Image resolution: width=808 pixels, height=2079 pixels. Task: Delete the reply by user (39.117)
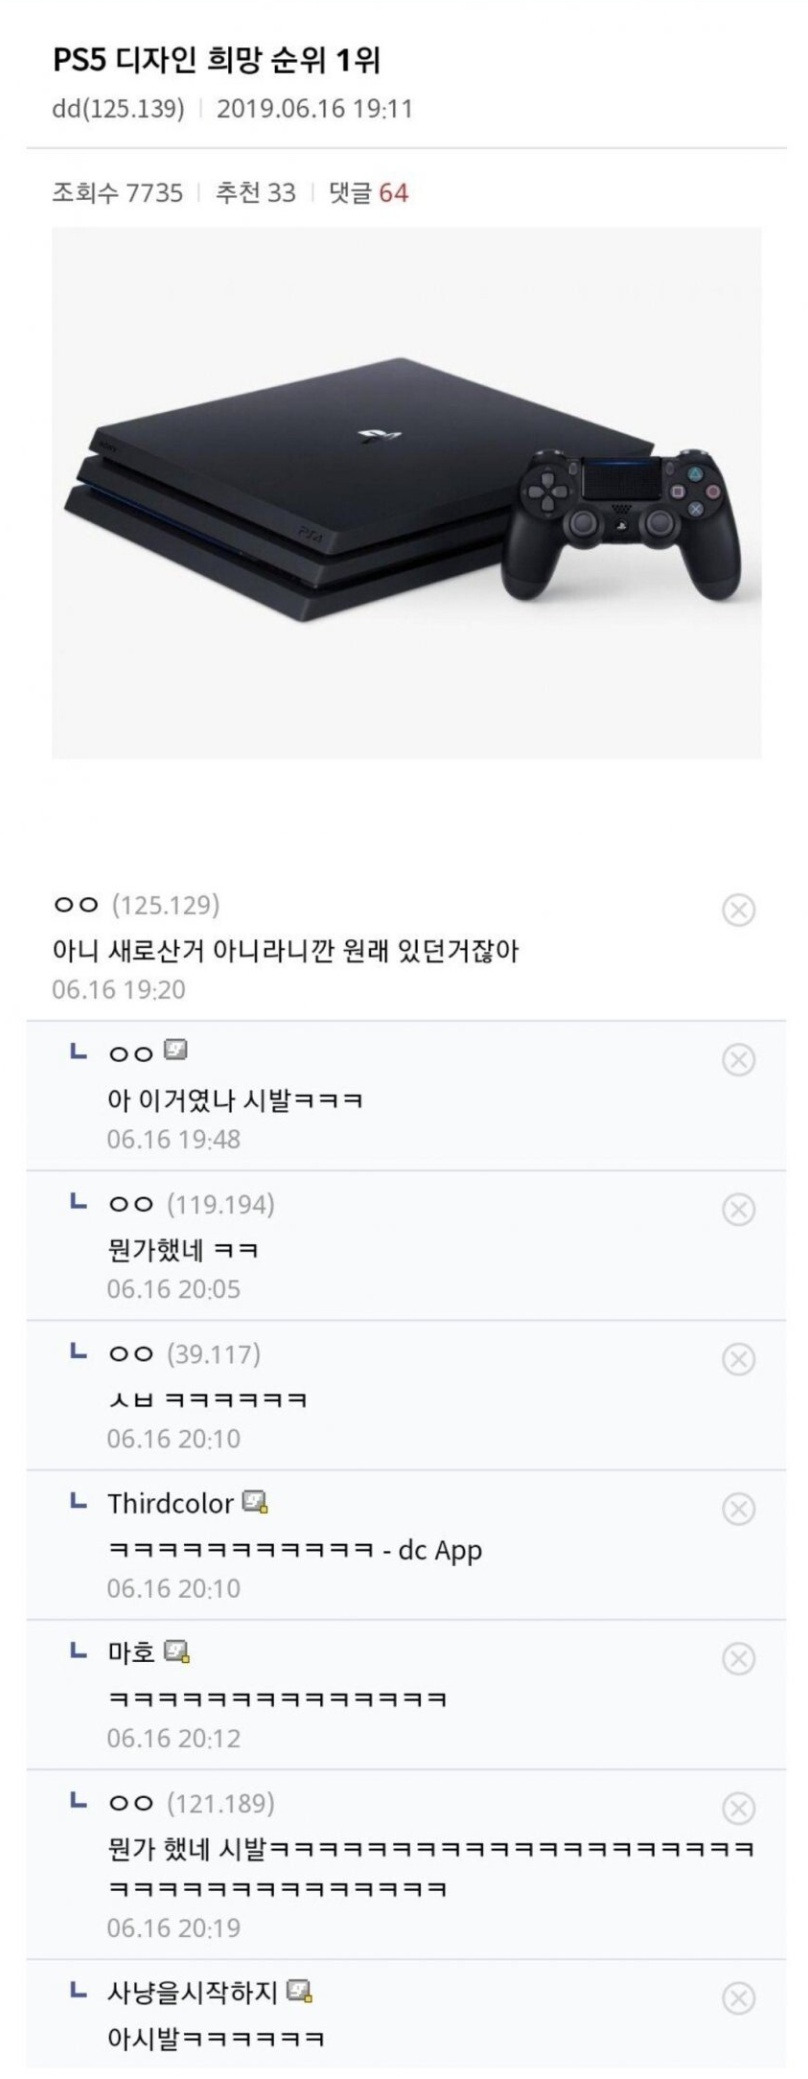738,1359
